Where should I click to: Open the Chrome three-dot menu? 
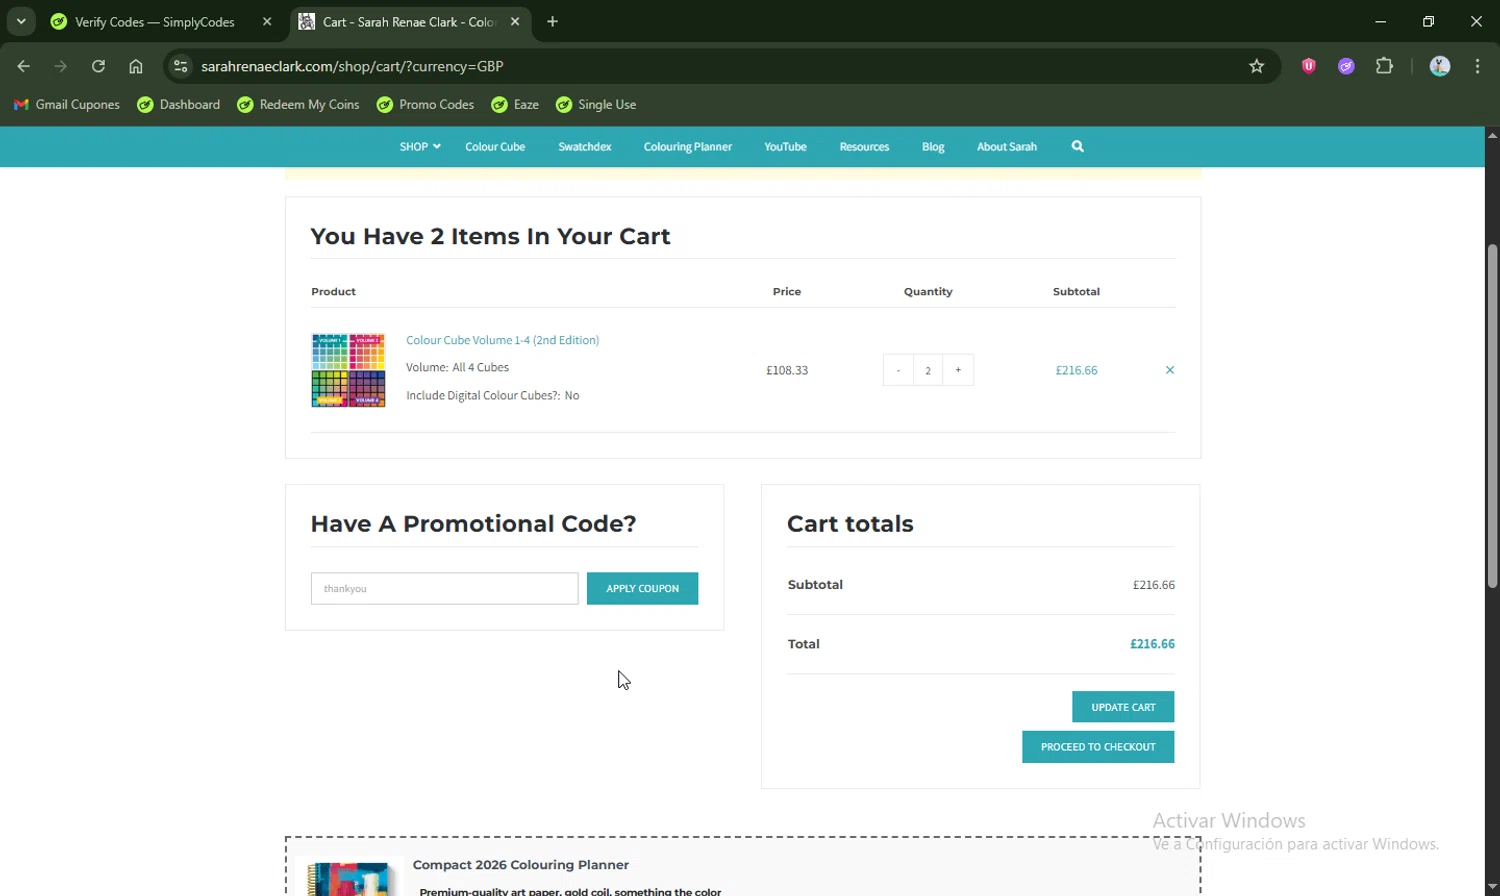click(1477, 66)
